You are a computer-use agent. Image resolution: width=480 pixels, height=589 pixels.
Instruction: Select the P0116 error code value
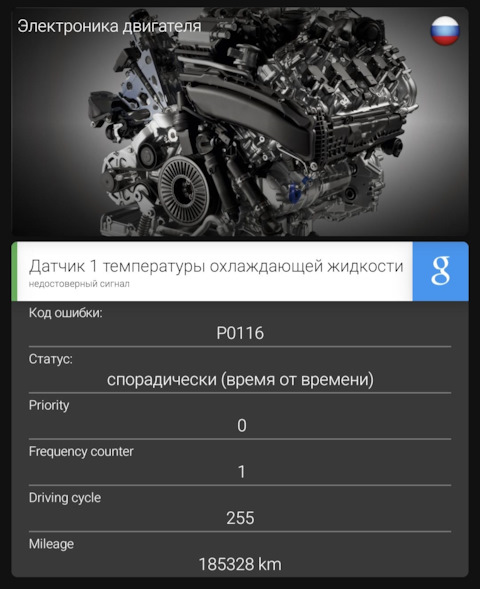(240, 333)
